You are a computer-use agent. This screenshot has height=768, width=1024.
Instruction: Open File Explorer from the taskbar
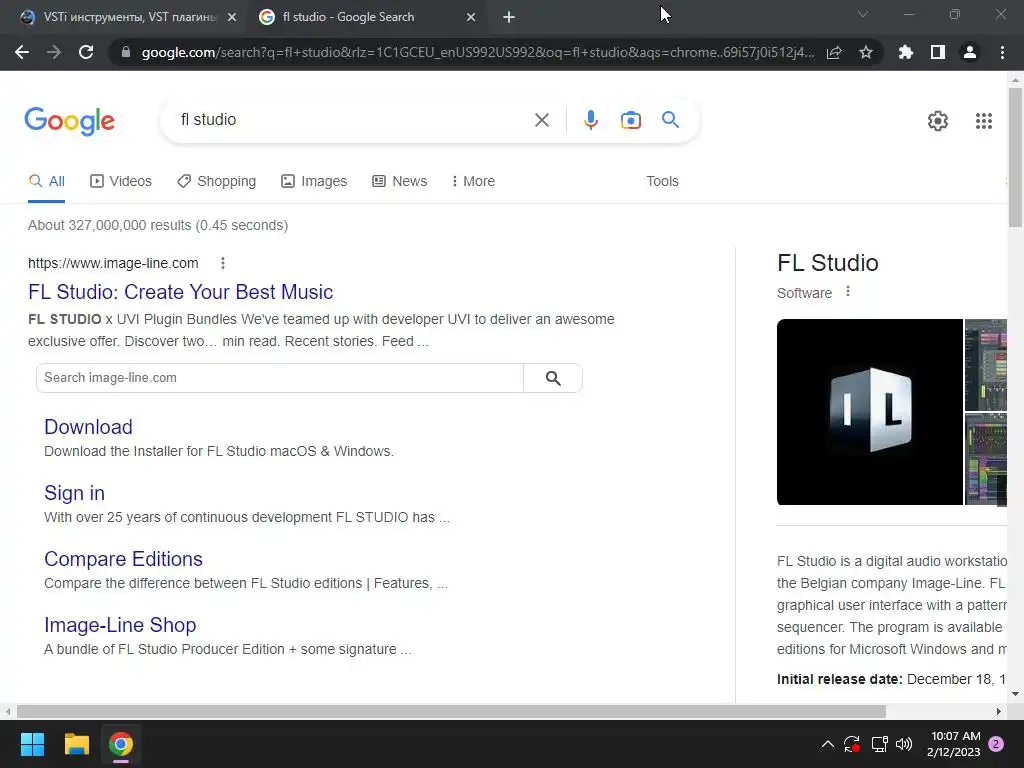pos(76,744)
